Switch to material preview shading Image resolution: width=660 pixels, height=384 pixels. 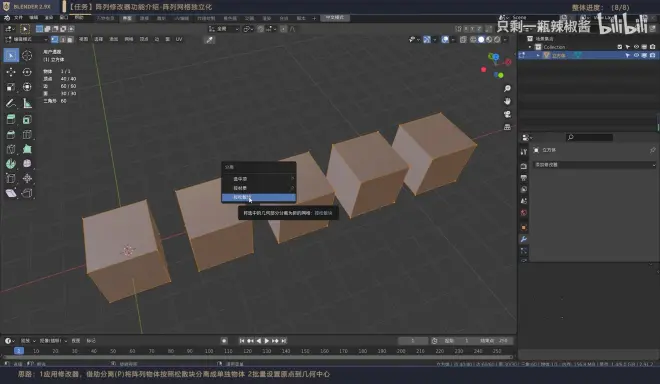pyautogui.click(x=489, y=40)
